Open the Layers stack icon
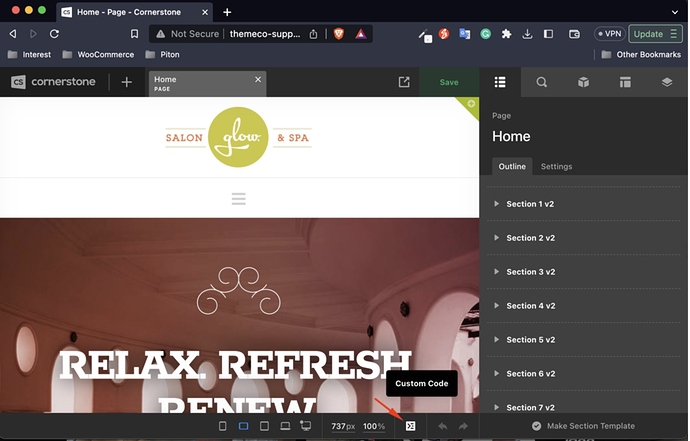 click(x=667, y=82)
